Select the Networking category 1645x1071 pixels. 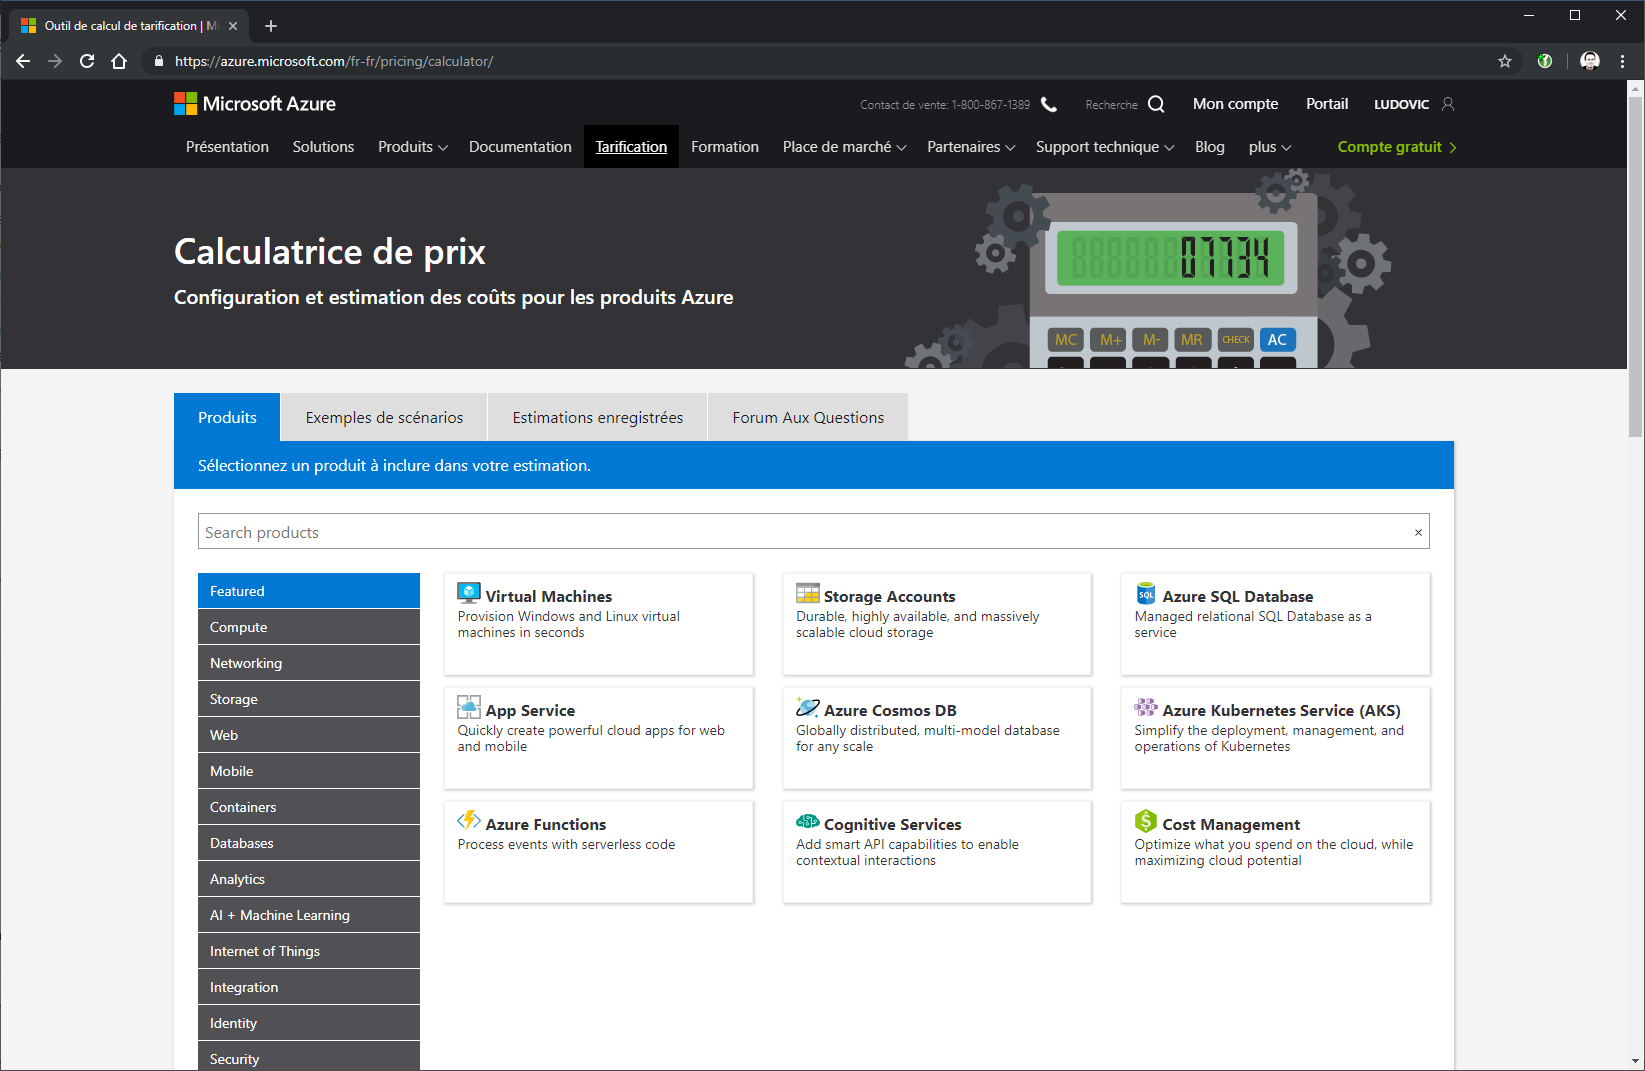(x=309, y=663)
